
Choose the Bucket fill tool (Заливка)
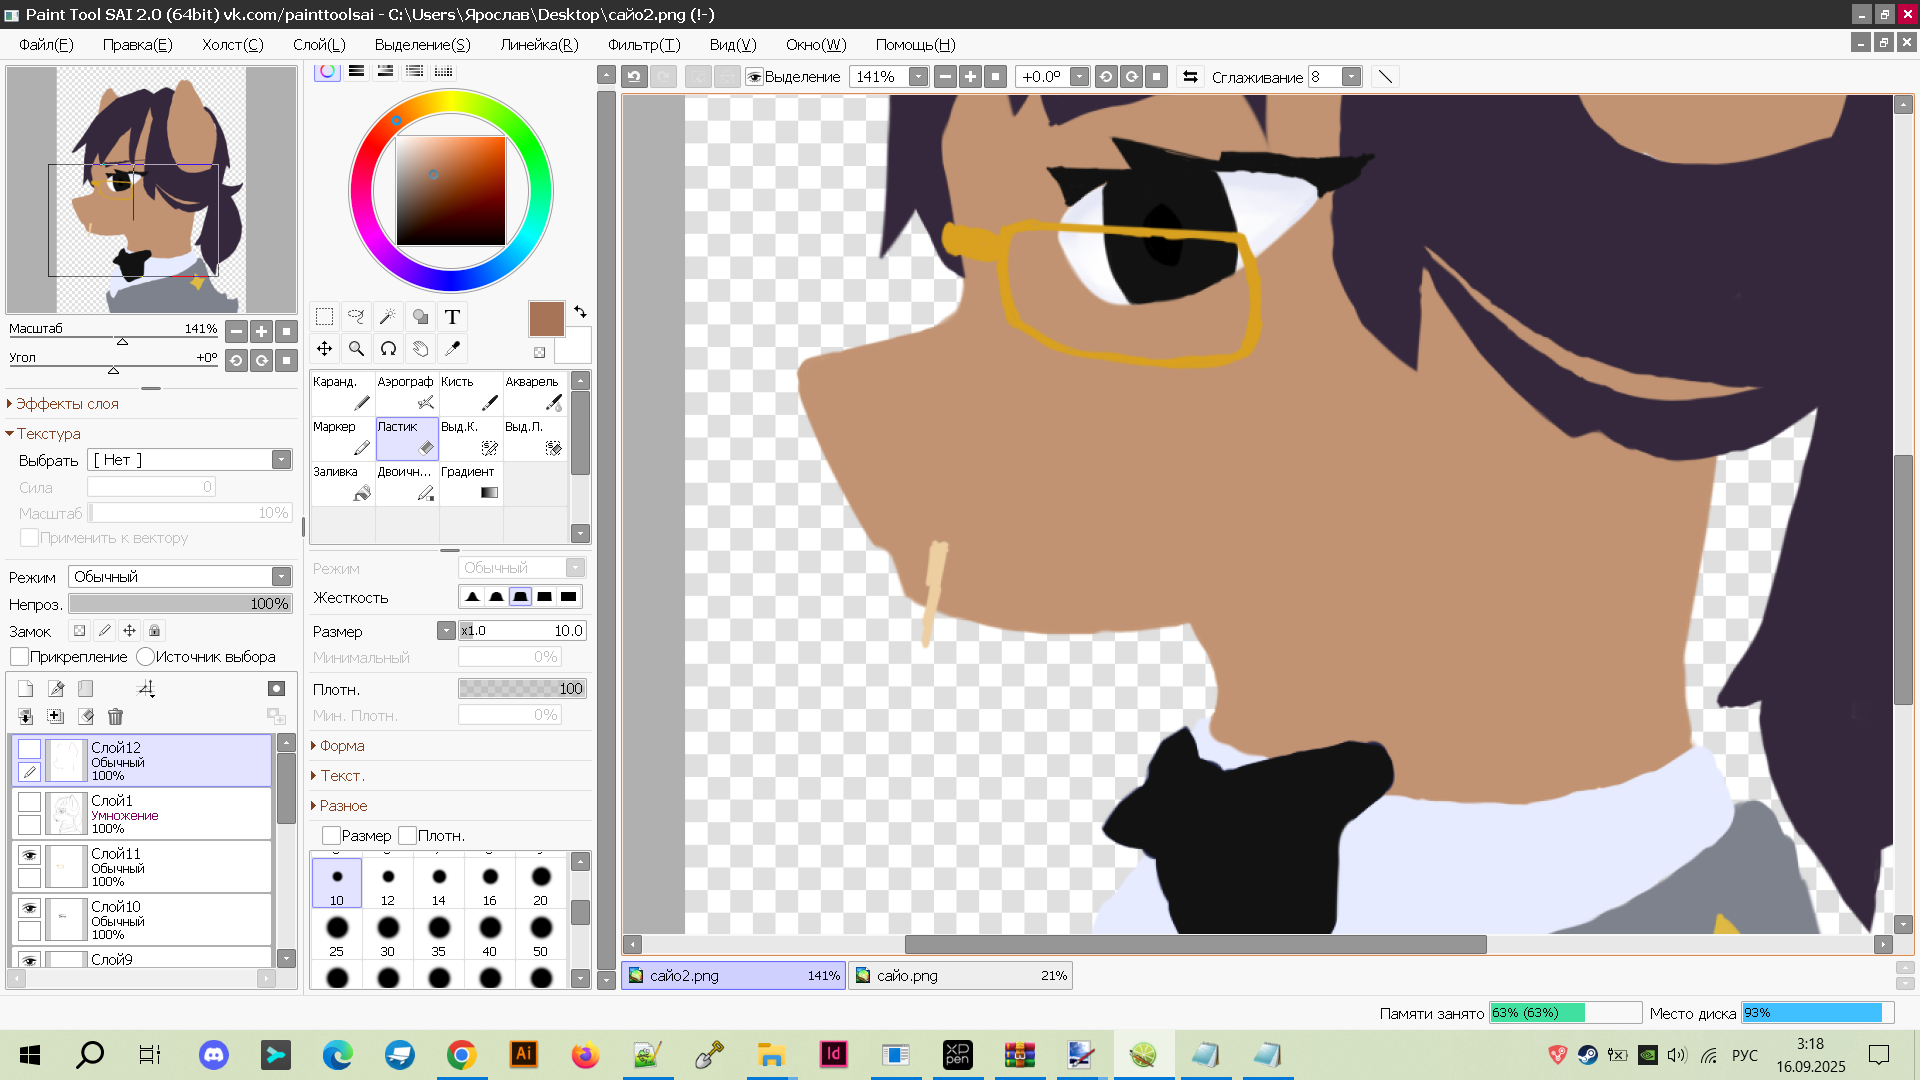pos(342,483)
